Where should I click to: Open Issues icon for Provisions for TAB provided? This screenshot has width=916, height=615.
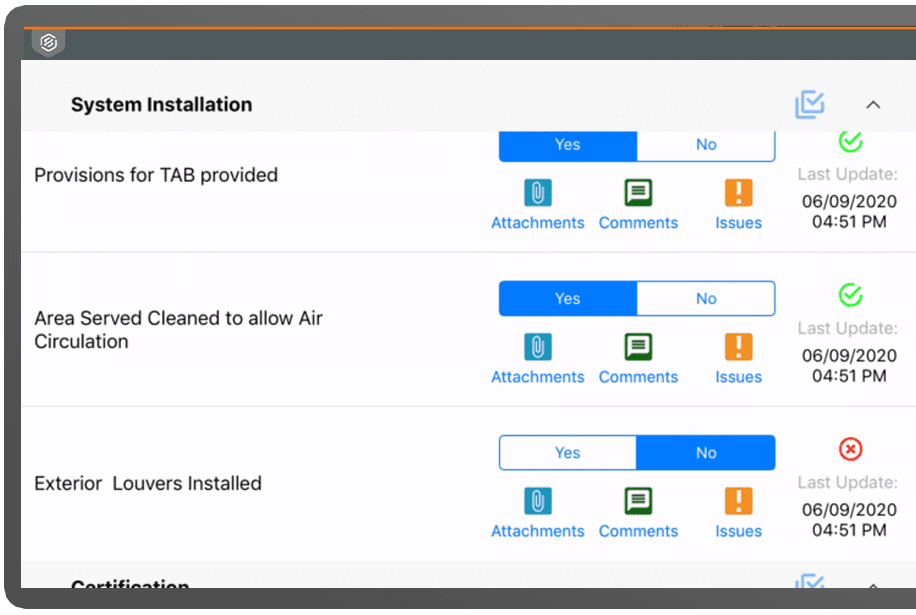[x=738, y=193]
